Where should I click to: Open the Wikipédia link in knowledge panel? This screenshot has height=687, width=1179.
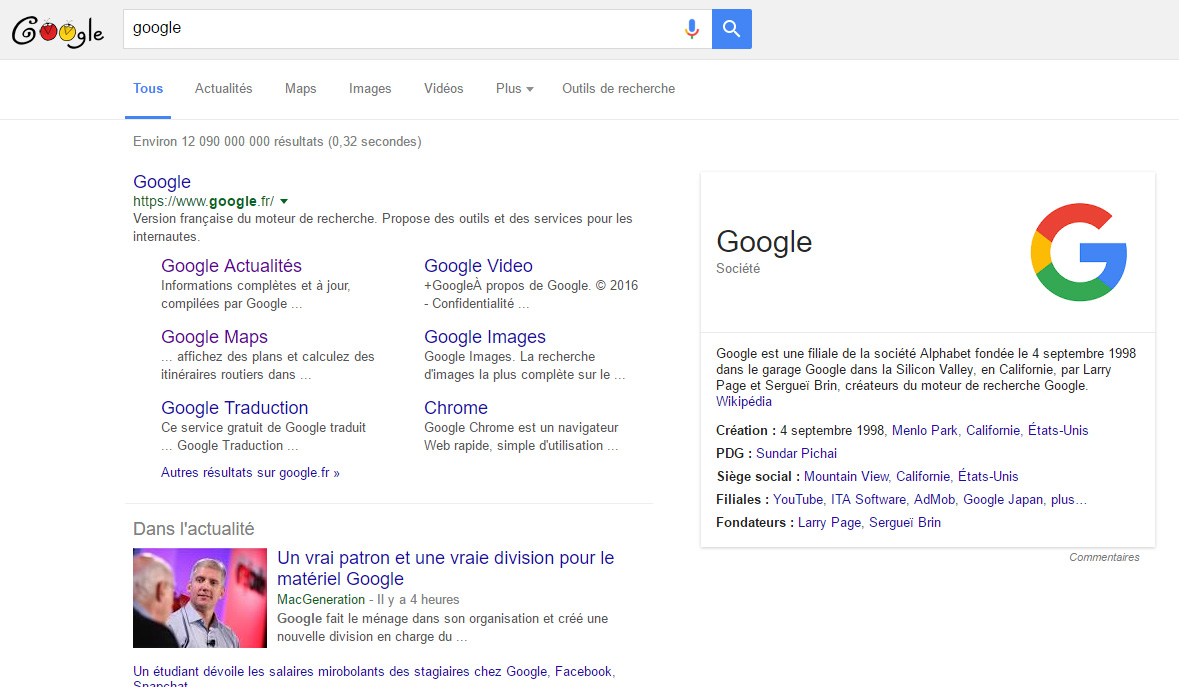click(x=744, y=401)
